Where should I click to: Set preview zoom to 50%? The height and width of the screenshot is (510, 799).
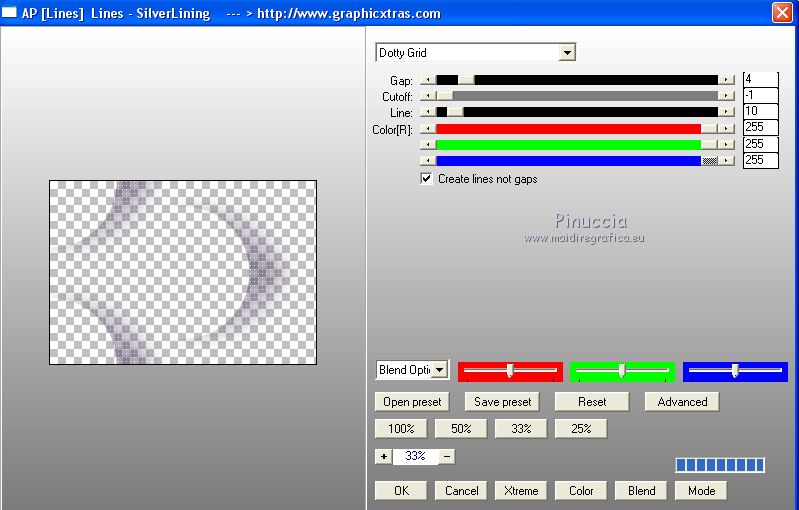(x=461, y=429)
